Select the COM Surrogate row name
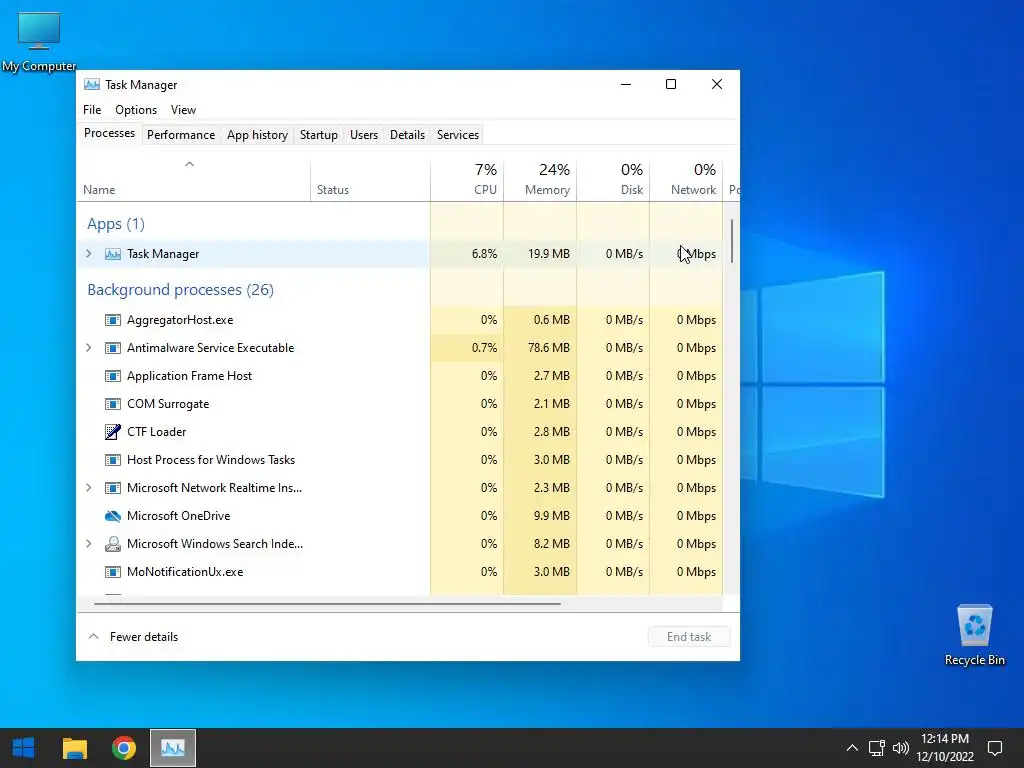 [168, 404]
